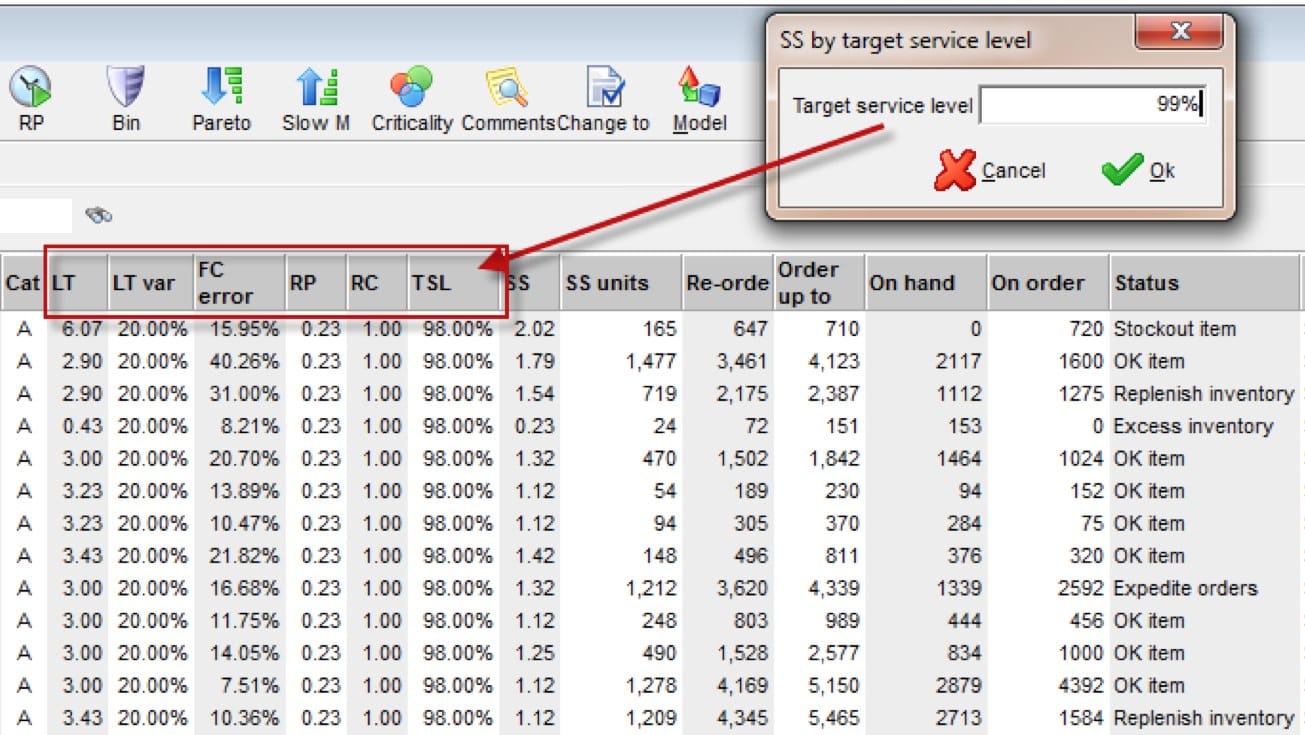Click the FC error value 7.51%
This screenshot has width=1305, height=735.
(x=250, y=686)
